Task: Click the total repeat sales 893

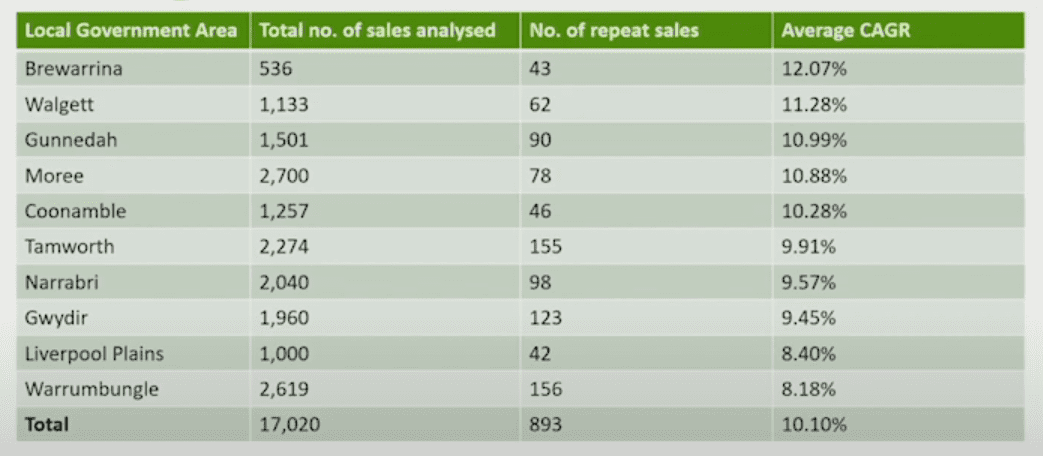Action: [x=546, y=425]
